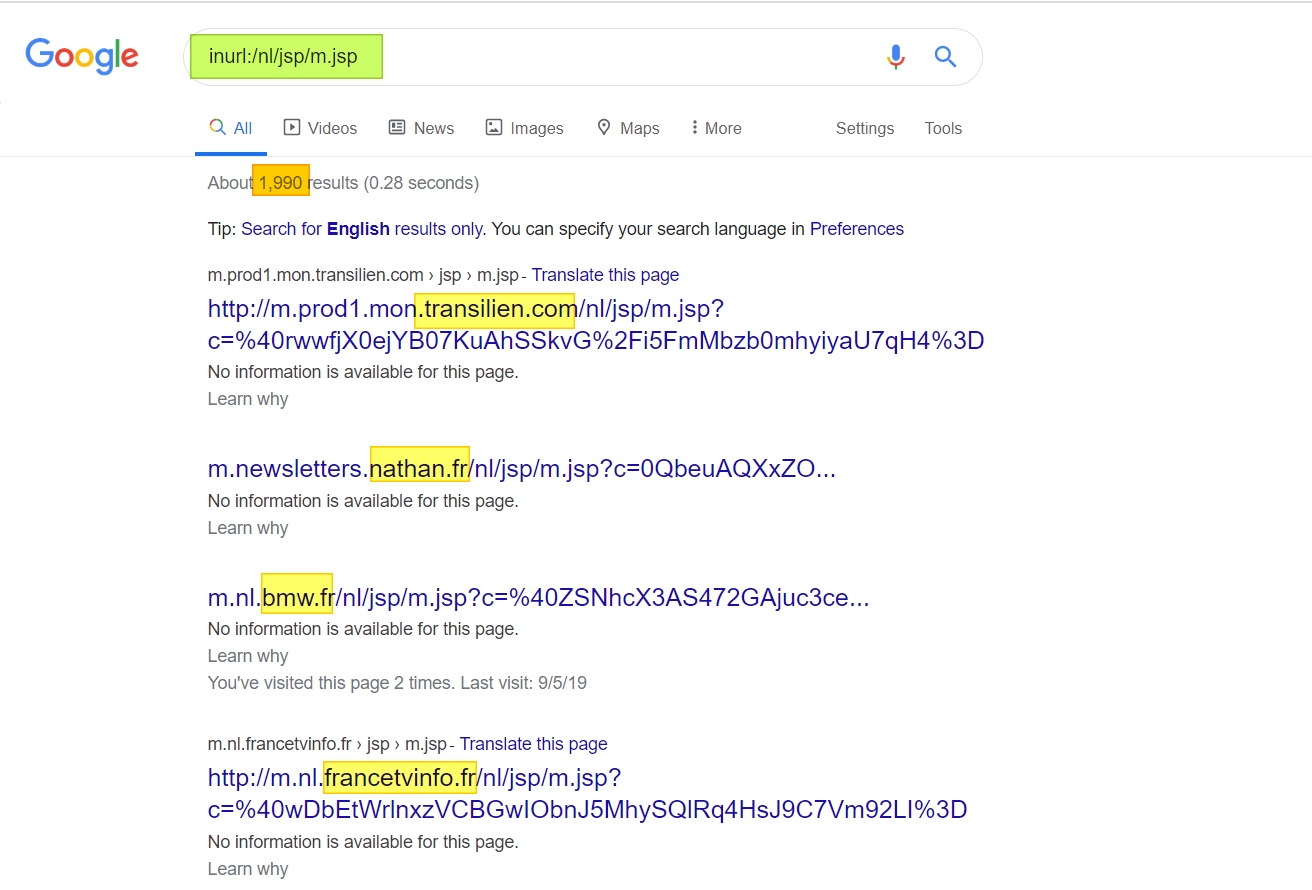Open the Settings menu
The width and height of the screenshot is (1312, 890).
click(865, 128)
